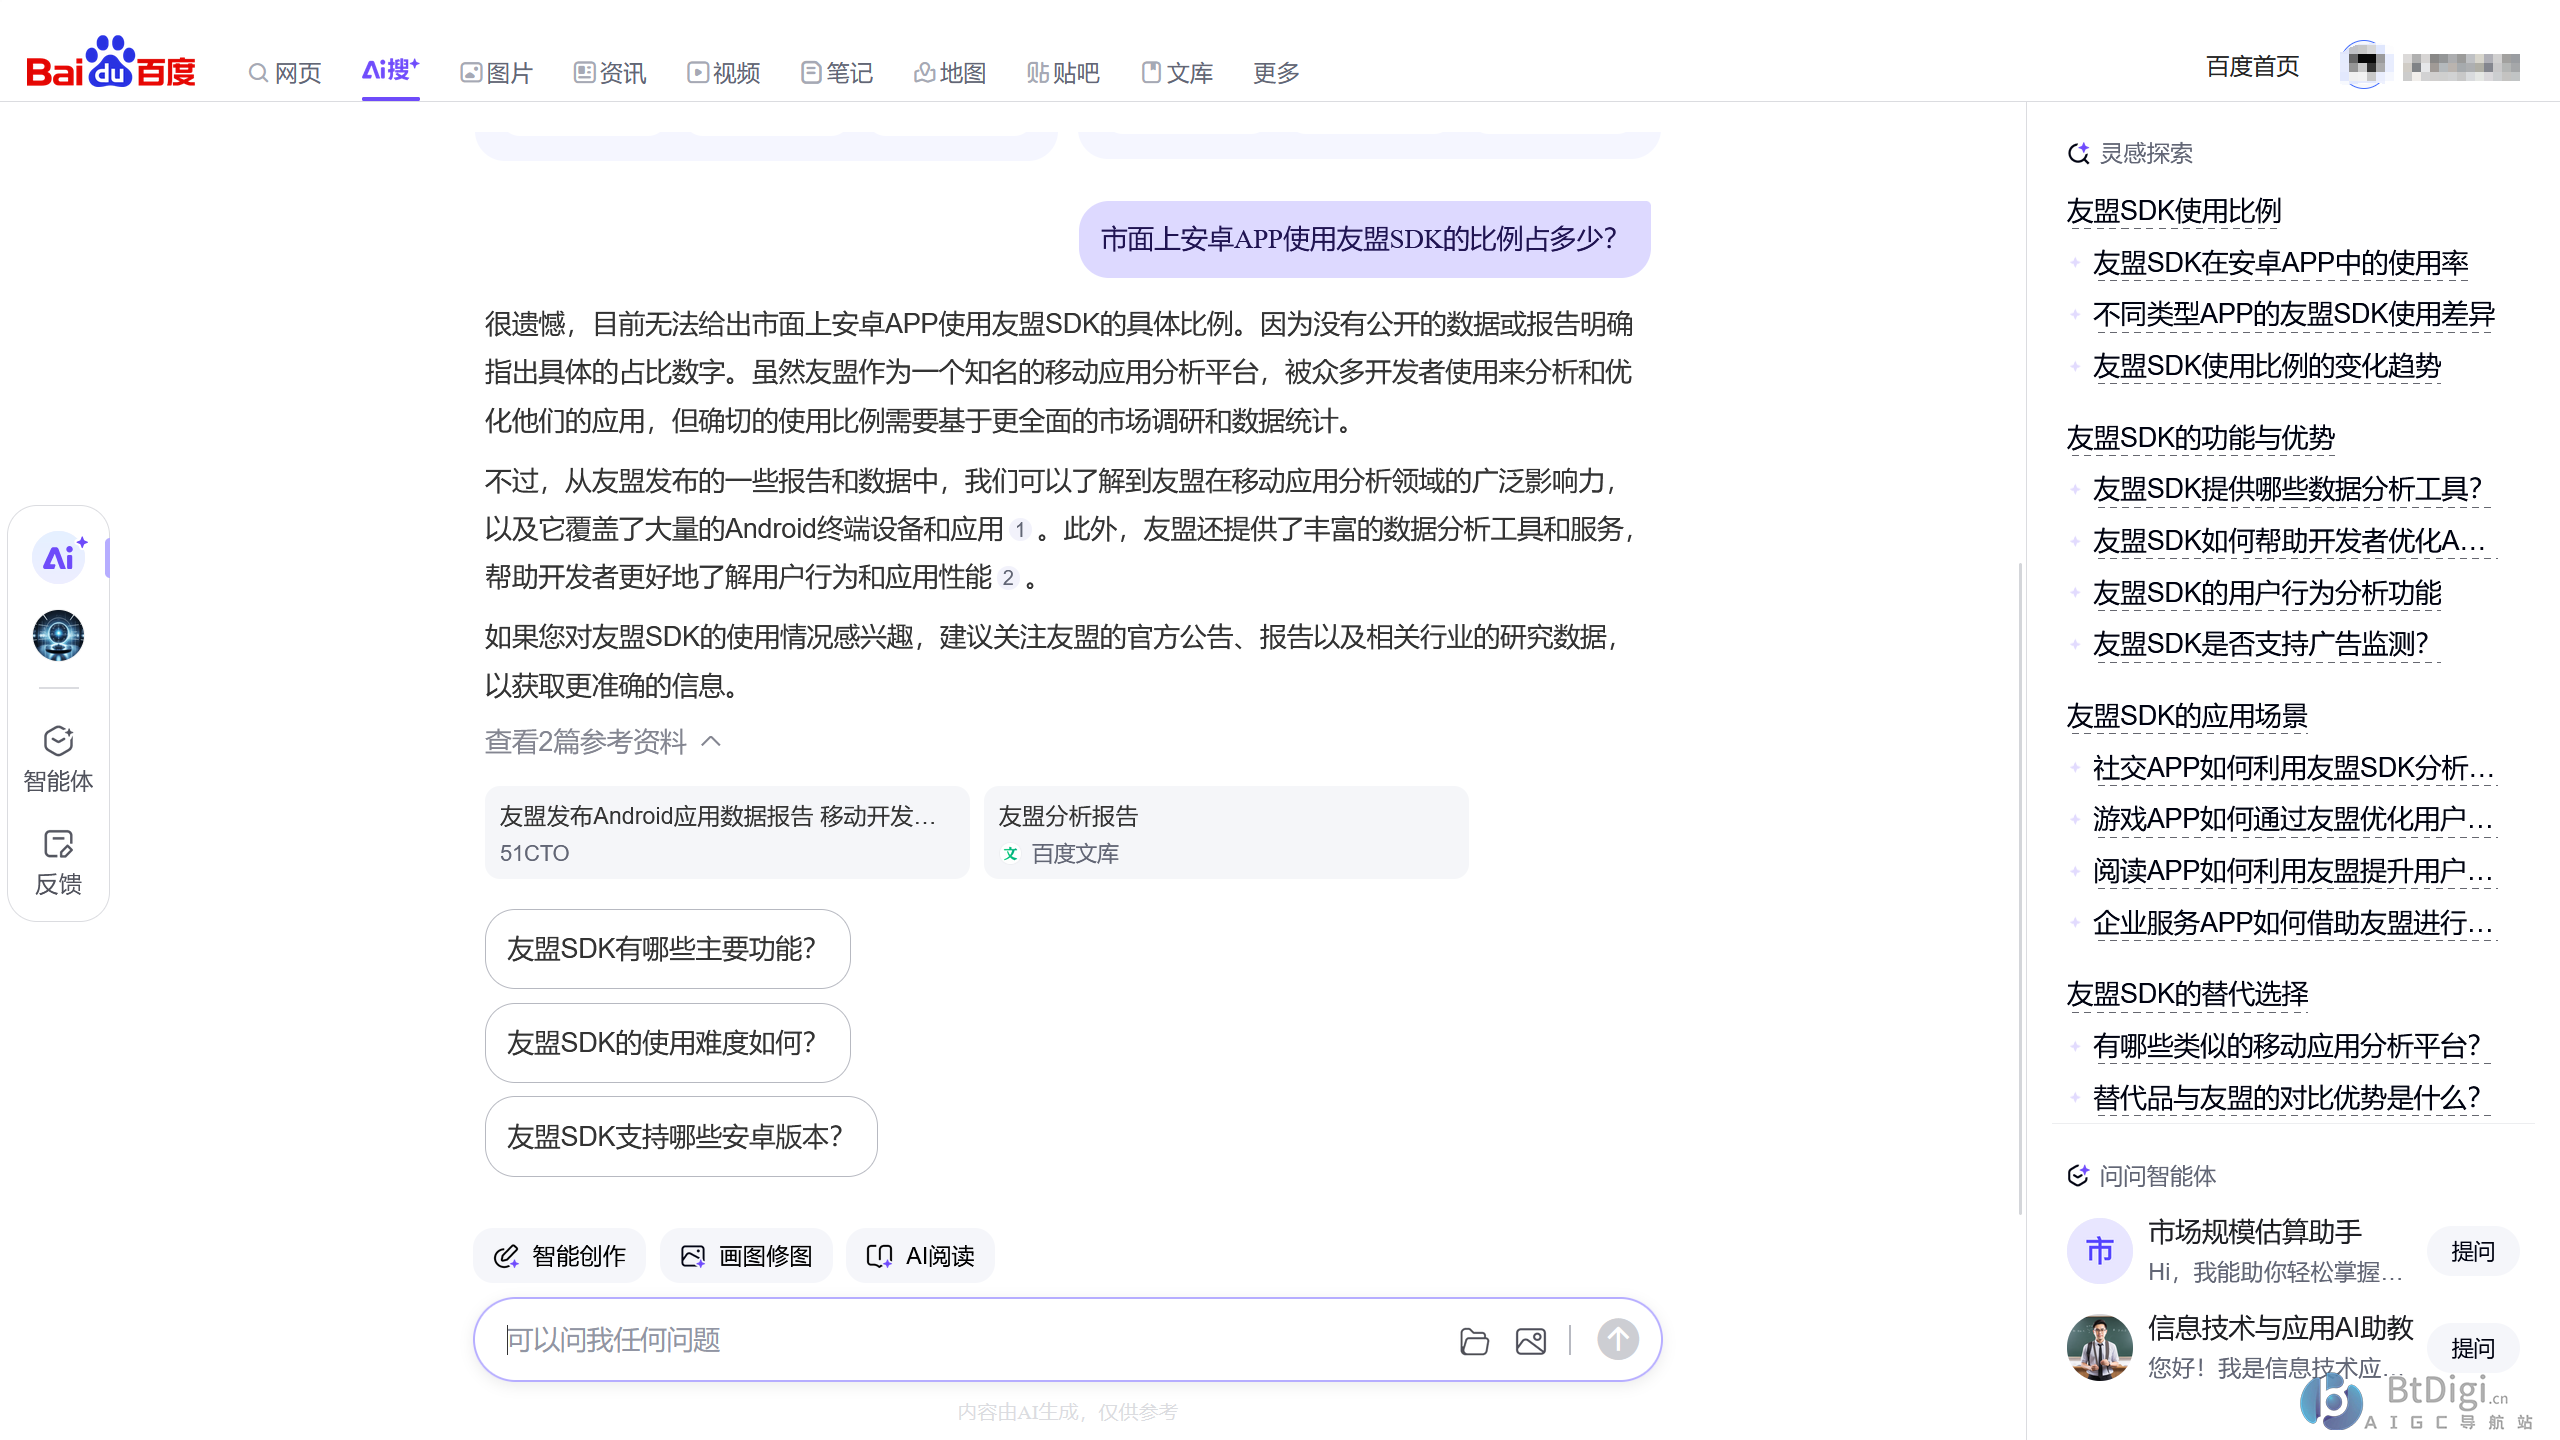The height and width of the screenshot is (1440, 2560).
Task: Click the 信息技术与应用AI助教 avatar
Action: (x=2099, y=1347)
